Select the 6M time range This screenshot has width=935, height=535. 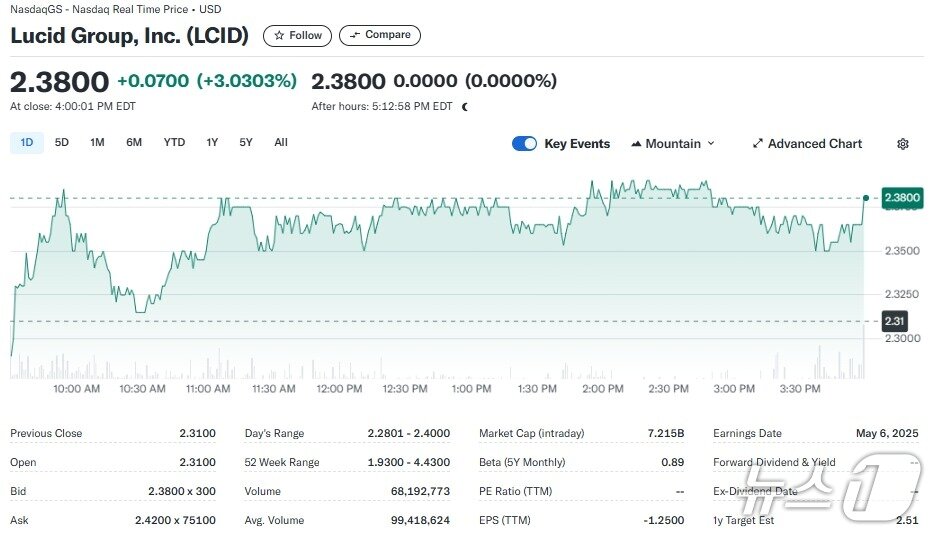pyautogui.click(x=134, y=143)
